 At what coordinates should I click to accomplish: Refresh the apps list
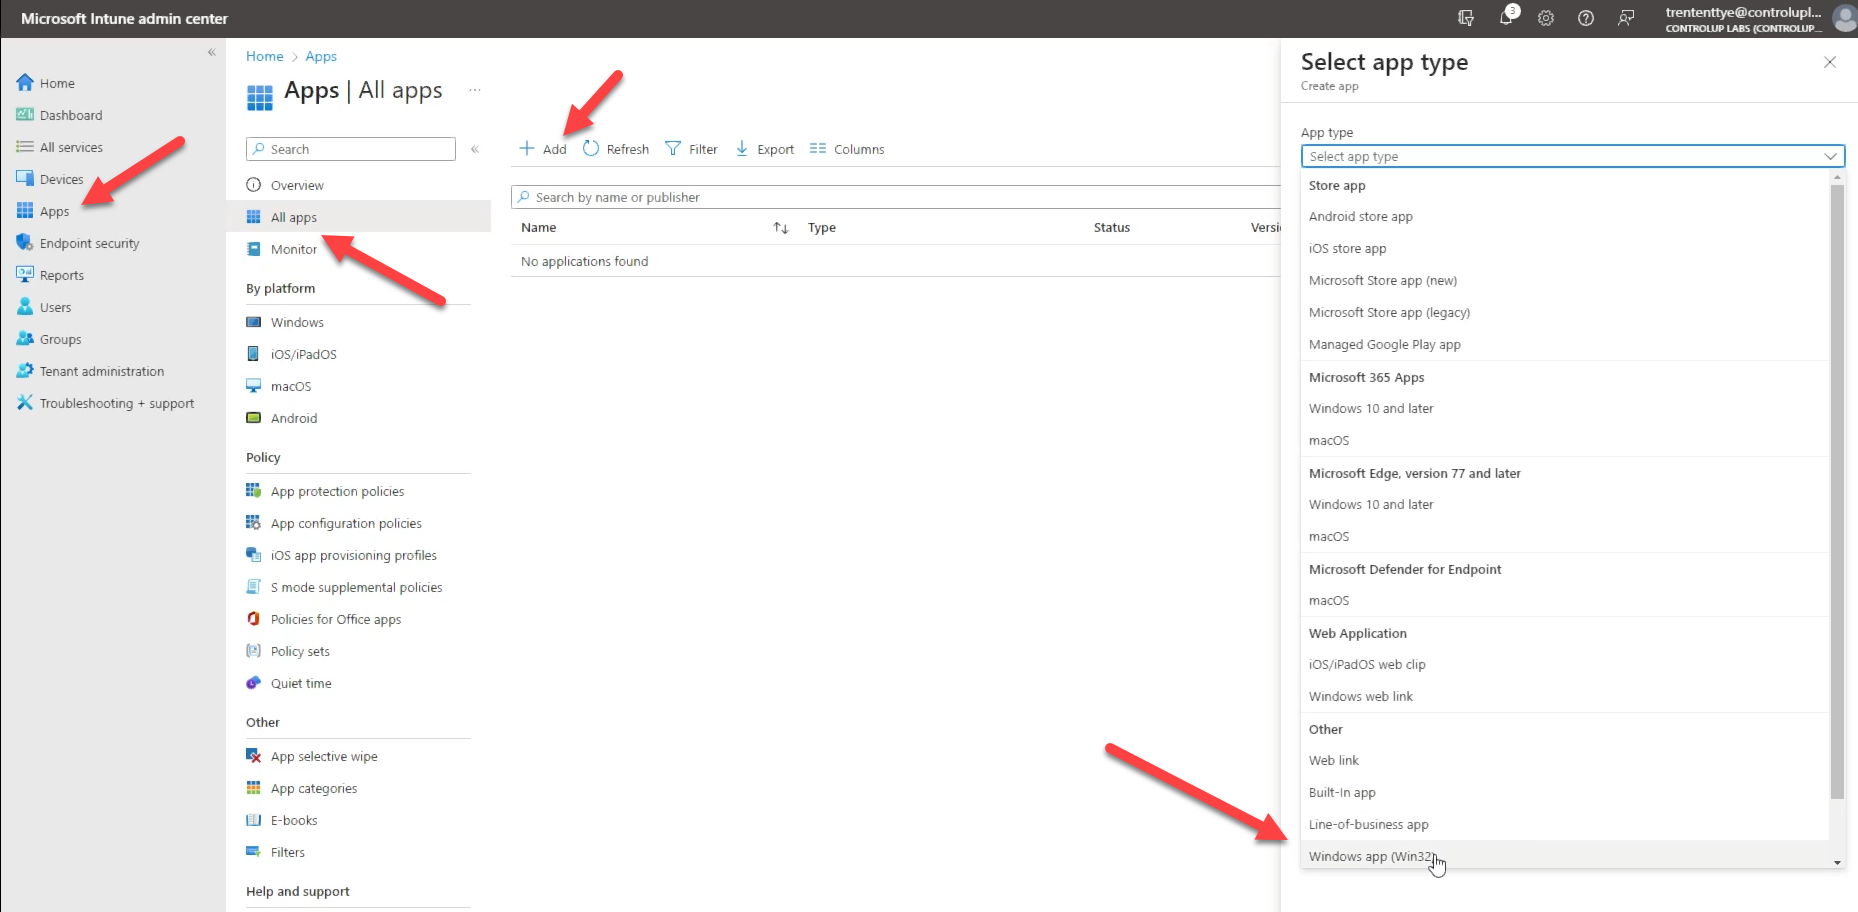[616, 149]
